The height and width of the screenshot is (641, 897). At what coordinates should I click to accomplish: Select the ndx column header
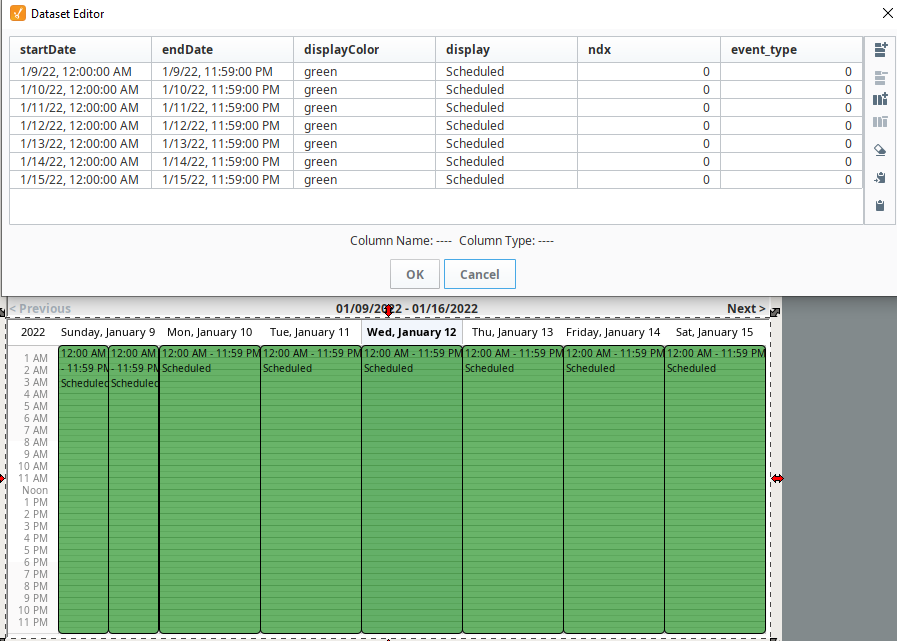(x=649, y=50)
